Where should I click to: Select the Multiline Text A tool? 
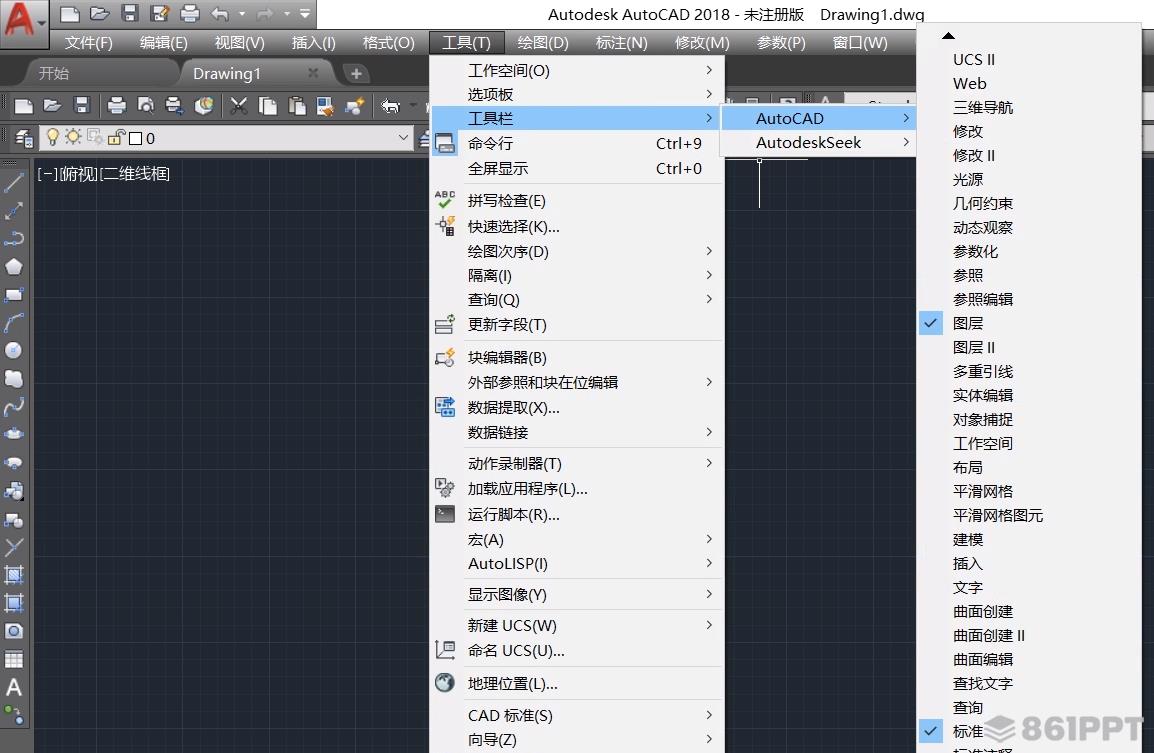(x=14, y=687)
